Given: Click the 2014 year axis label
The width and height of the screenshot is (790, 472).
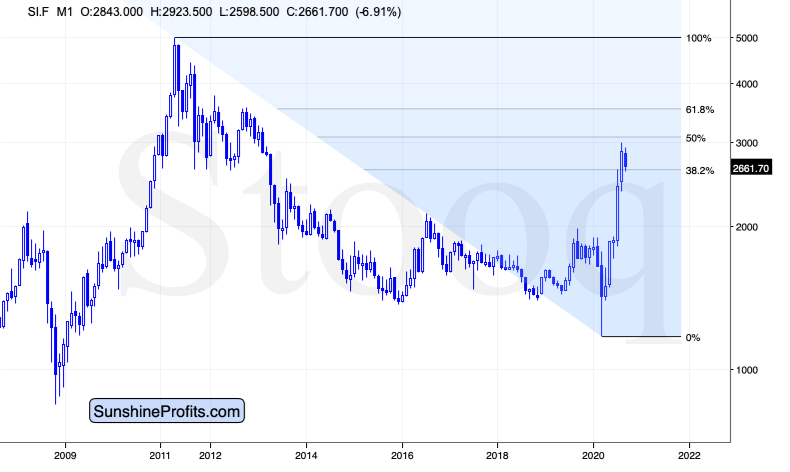Looking at the screenshot, I should click(306, 456).
